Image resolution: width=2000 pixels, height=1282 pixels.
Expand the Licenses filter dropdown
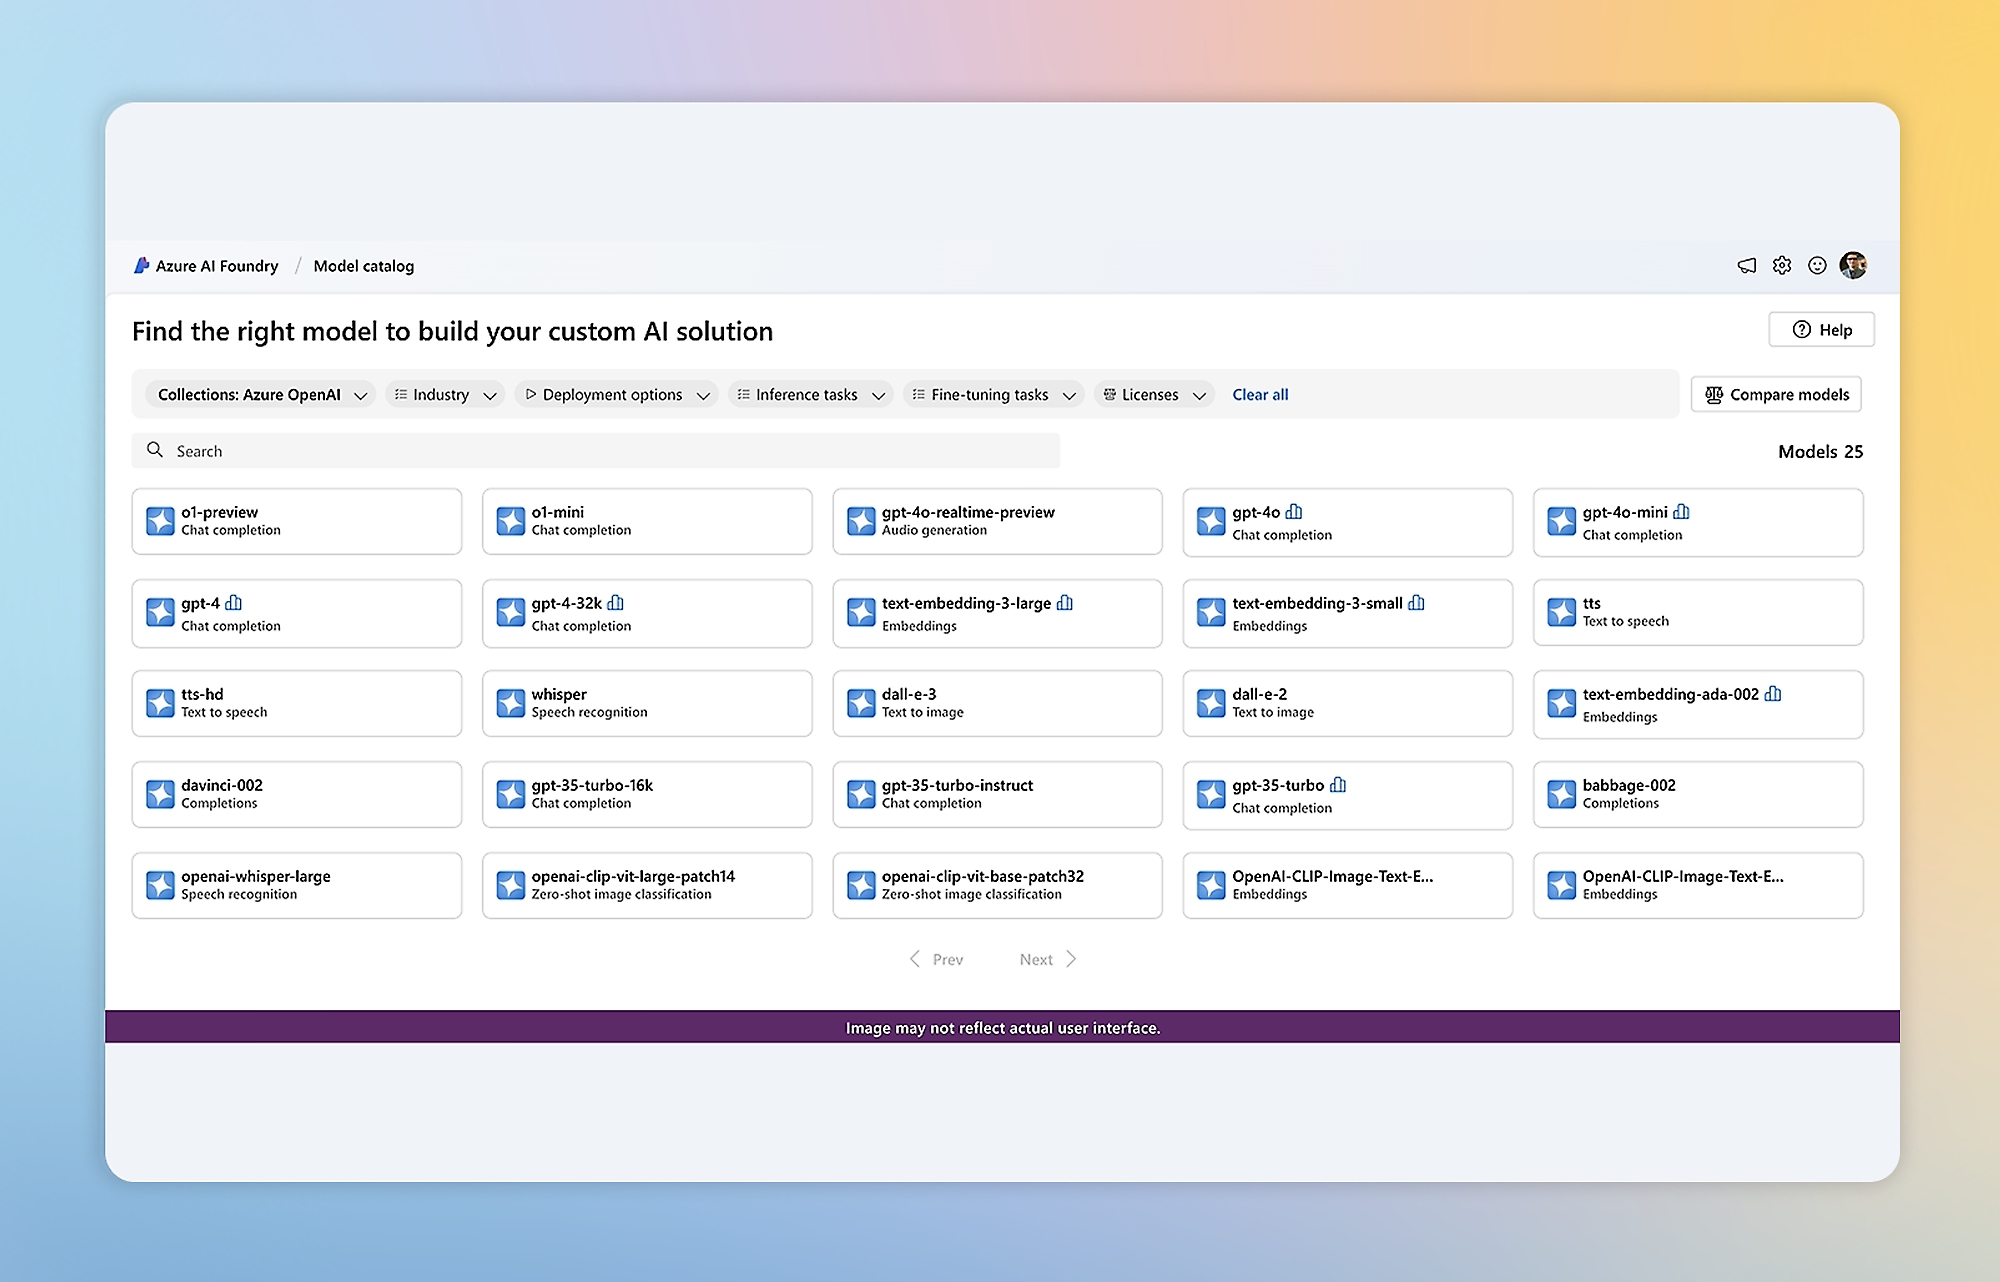tap(1154, 395)
